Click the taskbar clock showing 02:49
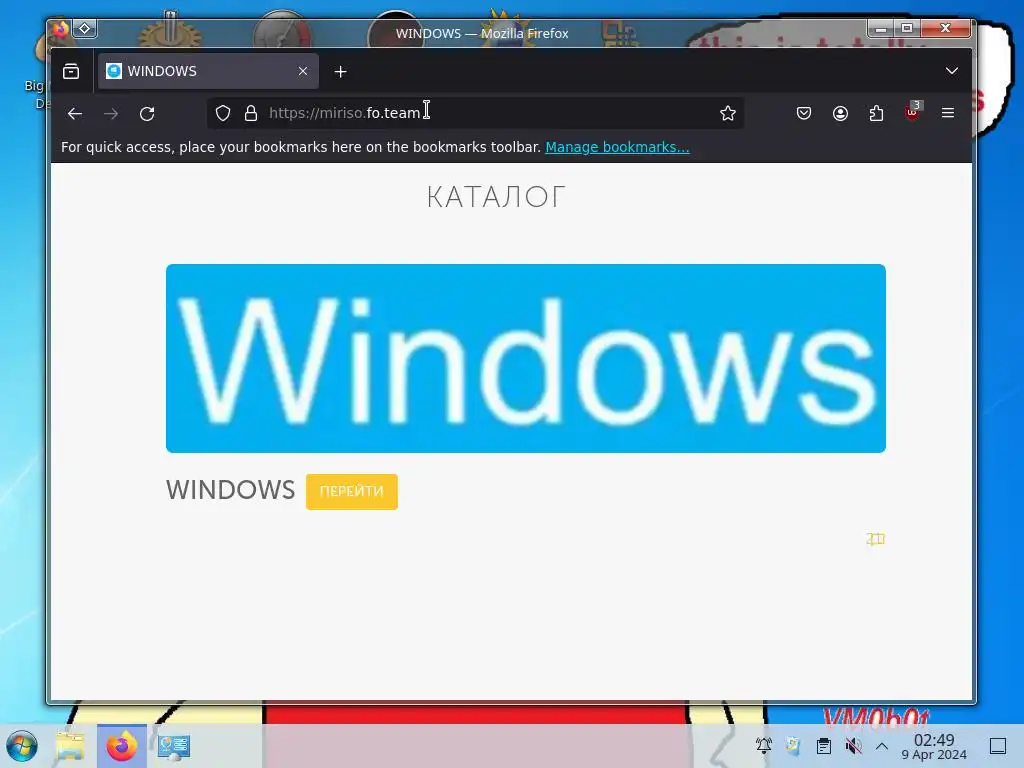1024x768 pixels. [934, 746]
